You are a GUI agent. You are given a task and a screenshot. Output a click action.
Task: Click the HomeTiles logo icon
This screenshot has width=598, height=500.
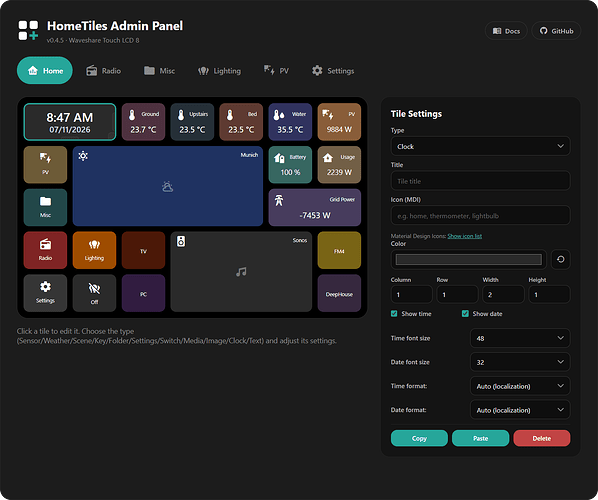coord(28,31)
